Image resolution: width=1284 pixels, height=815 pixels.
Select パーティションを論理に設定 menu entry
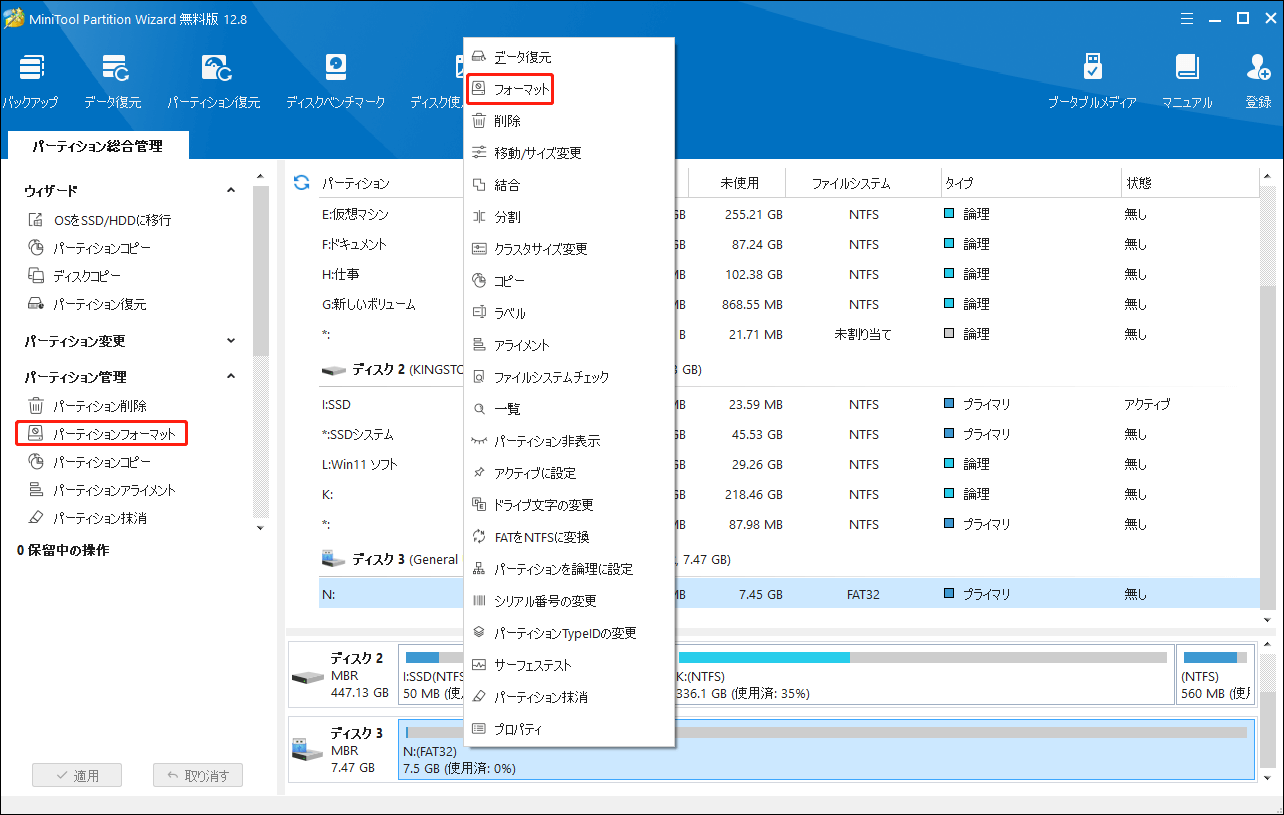coord(568,569)
